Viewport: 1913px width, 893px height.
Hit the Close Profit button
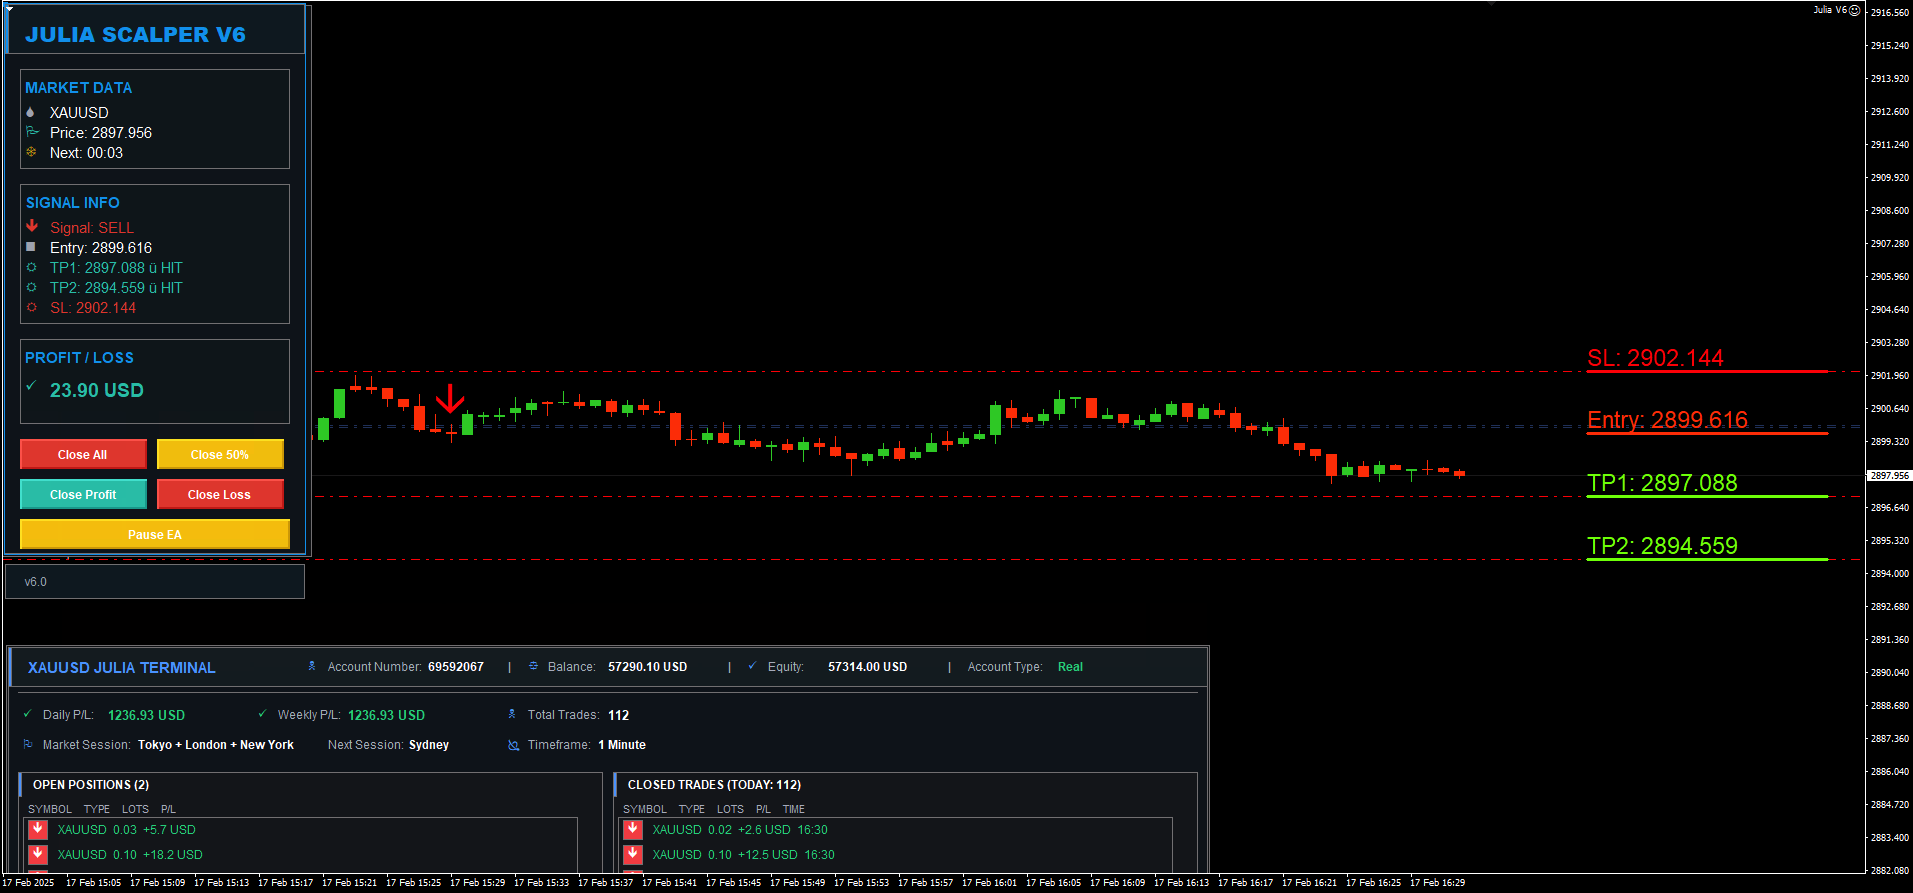pos(83,494)
